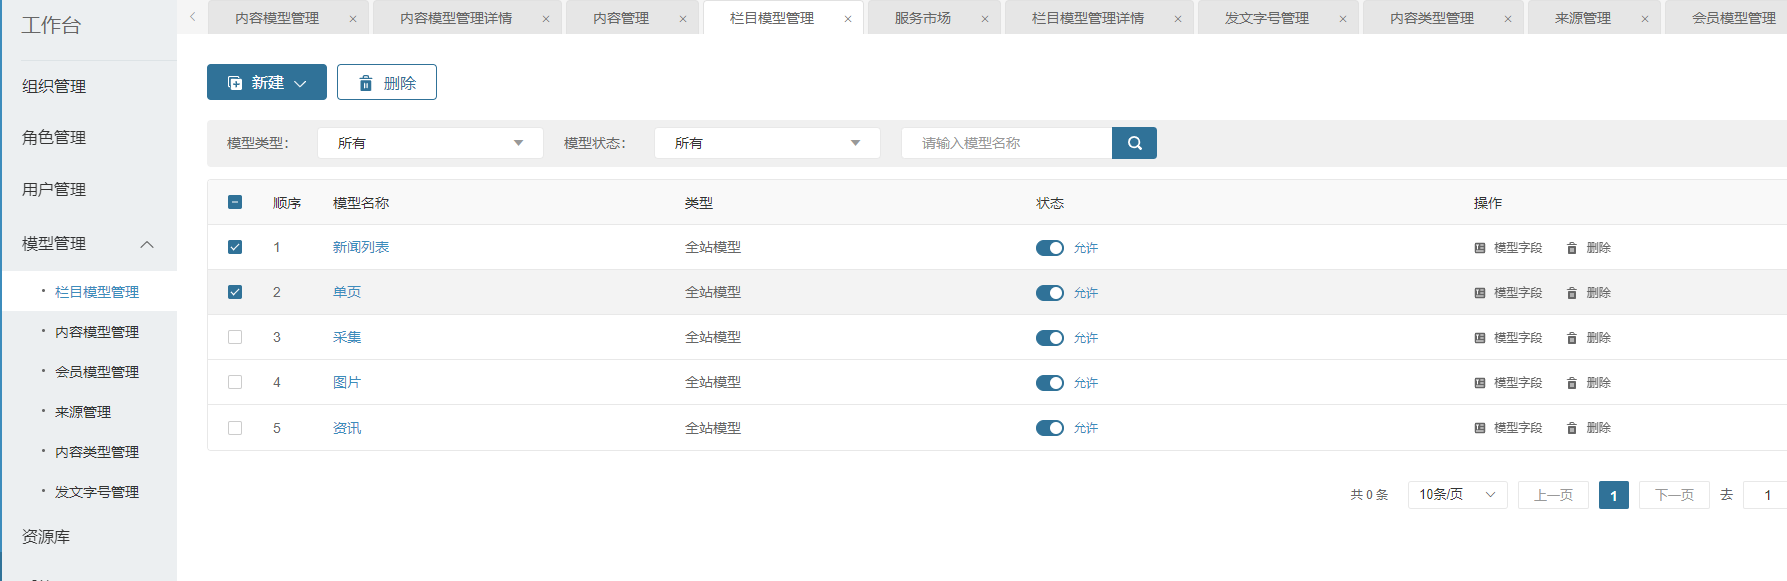Uncheck the 新闻列表 row checkbox
1787x581 pixels.
coord(235,247)
